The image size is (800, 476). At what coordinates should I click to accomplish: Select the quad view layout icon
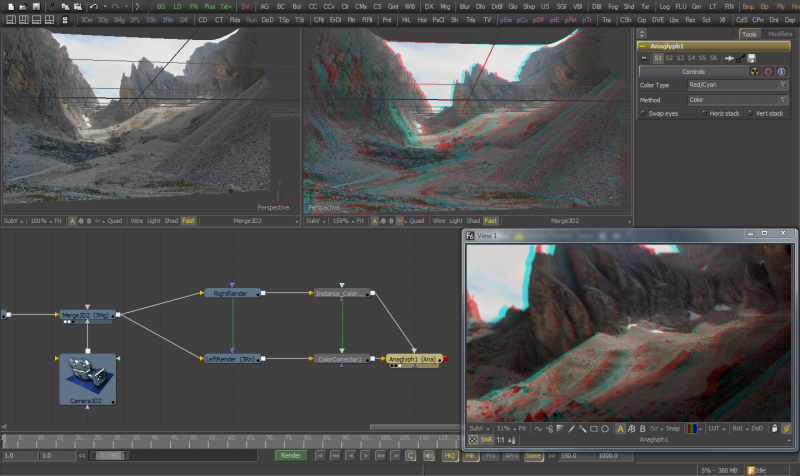[x=49, y=20]
